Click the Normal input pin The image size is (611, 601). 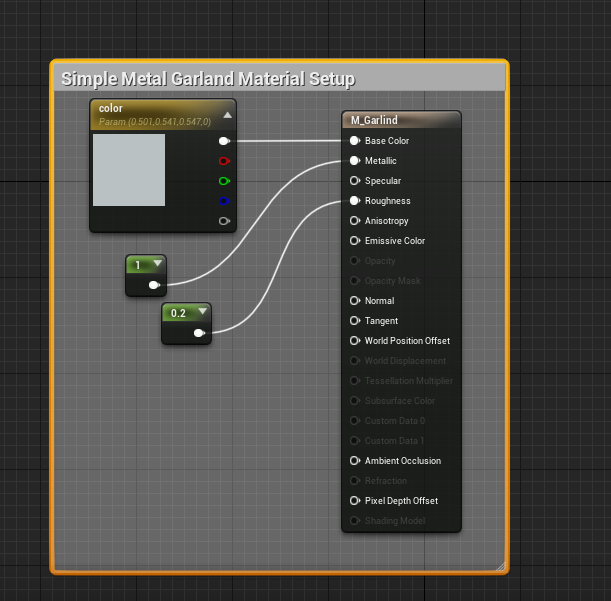[355, 300]
